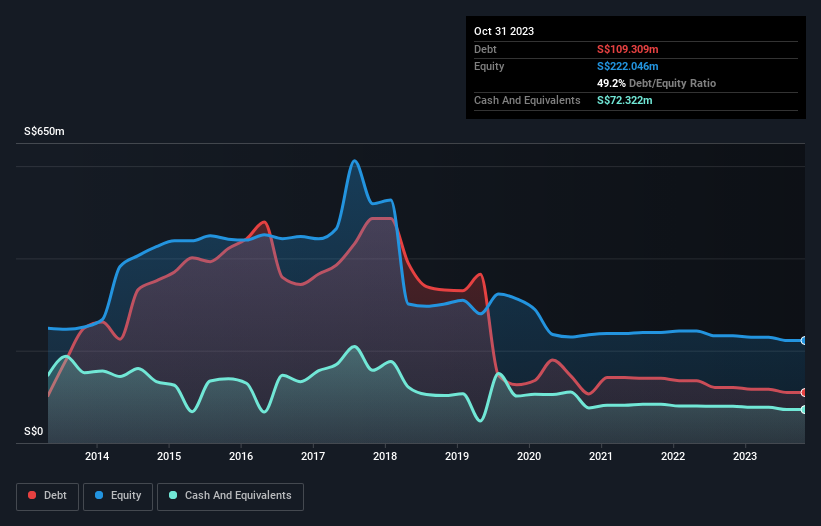Click the red dot in Debt legend
The width and height of the screenshot is (821, 526).
tap(33, 495)
